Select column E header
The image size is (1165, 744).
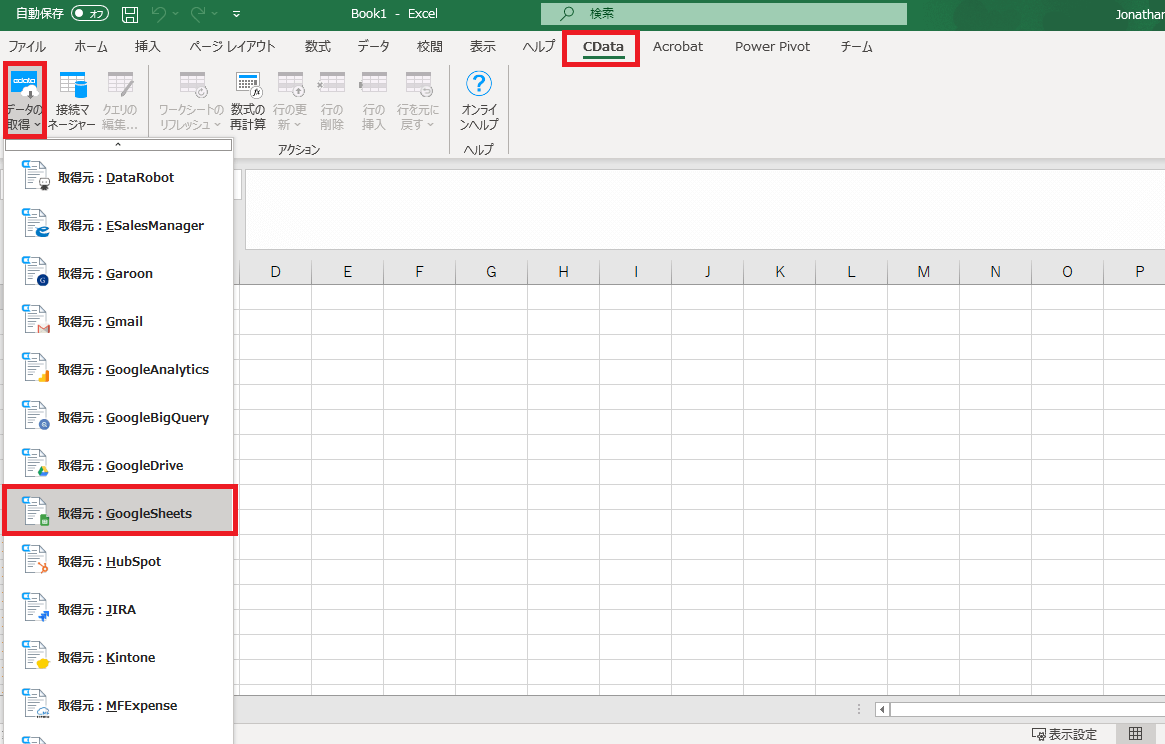tap(347, 272)
